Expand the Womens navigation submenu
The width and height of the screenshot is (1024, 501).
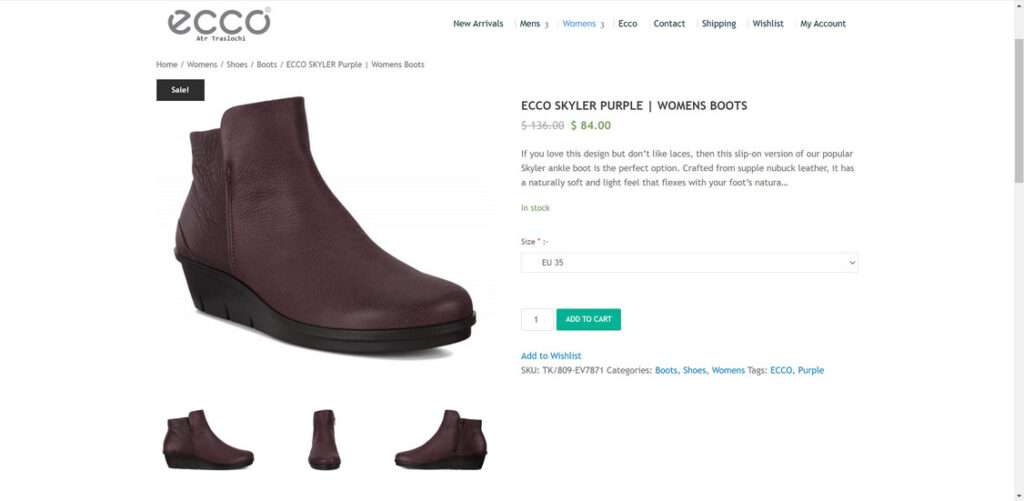pos(582,24)
